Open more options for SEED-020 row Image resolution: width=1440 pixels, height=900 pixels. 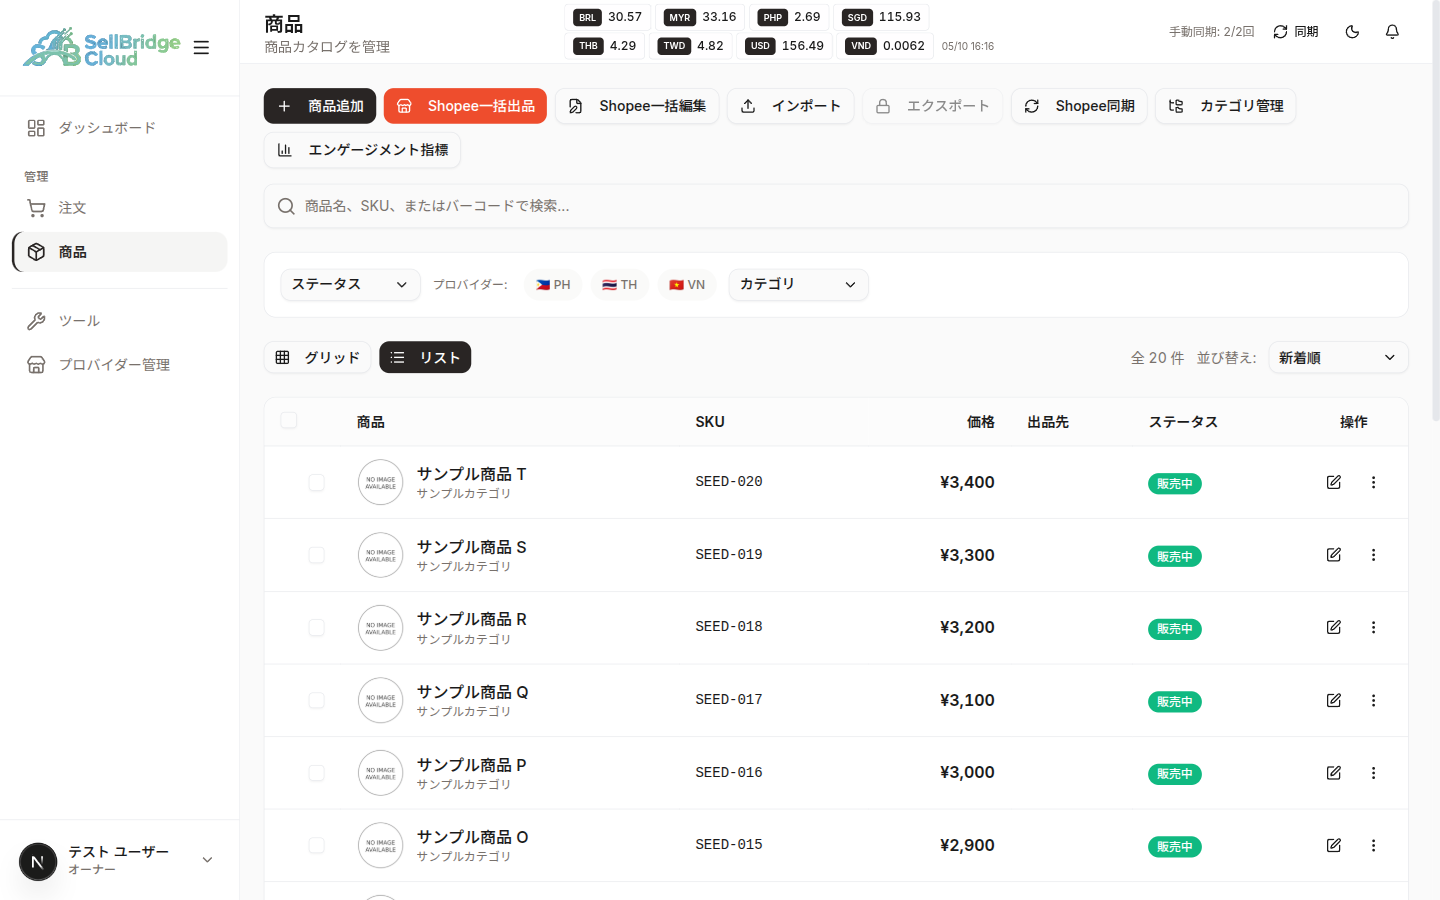[1373, 482]
